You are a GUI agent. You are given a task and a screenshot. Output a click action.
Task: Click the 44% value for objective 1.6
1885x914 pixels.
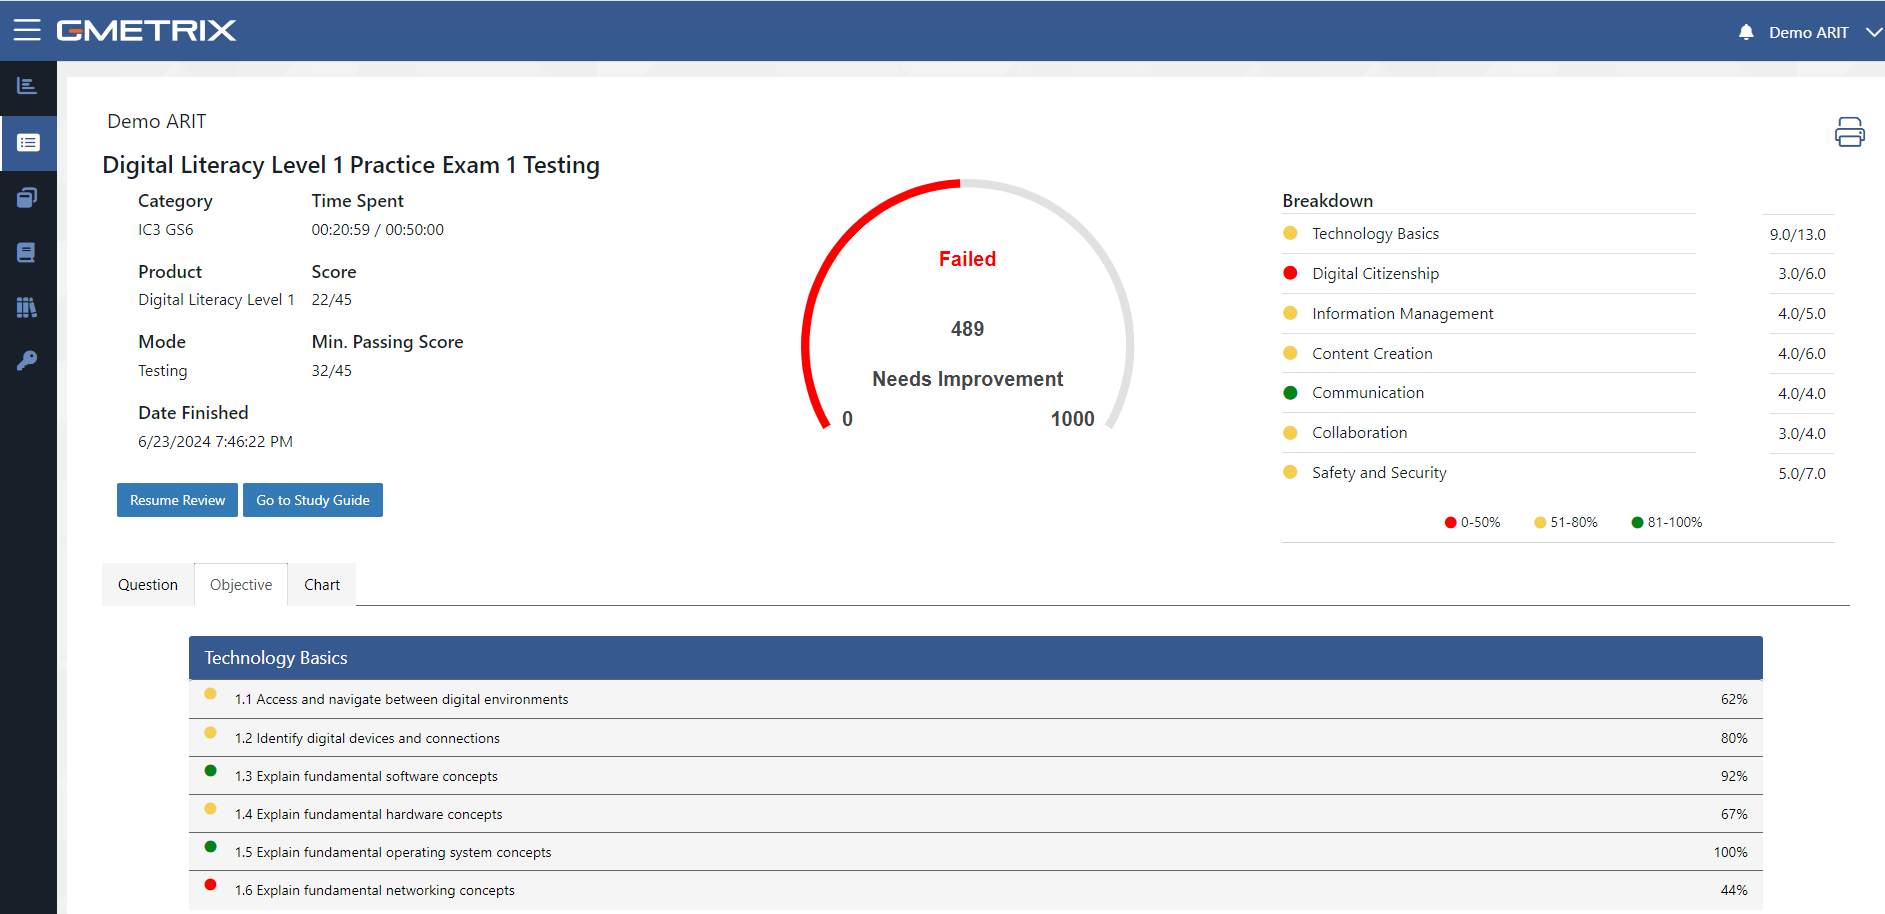pyautogui.click(x=1734, y=890)
